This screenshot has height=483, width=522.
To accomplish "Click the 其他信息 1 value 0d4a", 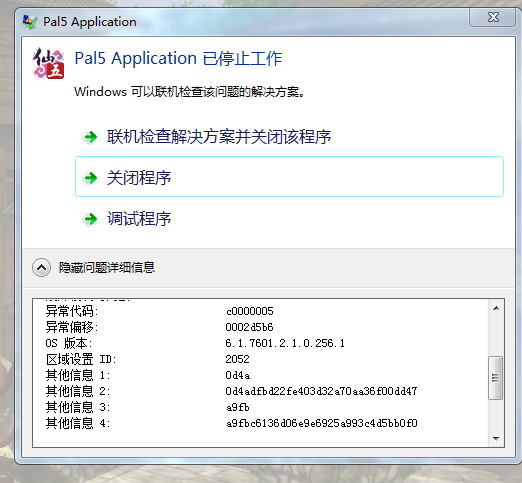I will 238,375.
